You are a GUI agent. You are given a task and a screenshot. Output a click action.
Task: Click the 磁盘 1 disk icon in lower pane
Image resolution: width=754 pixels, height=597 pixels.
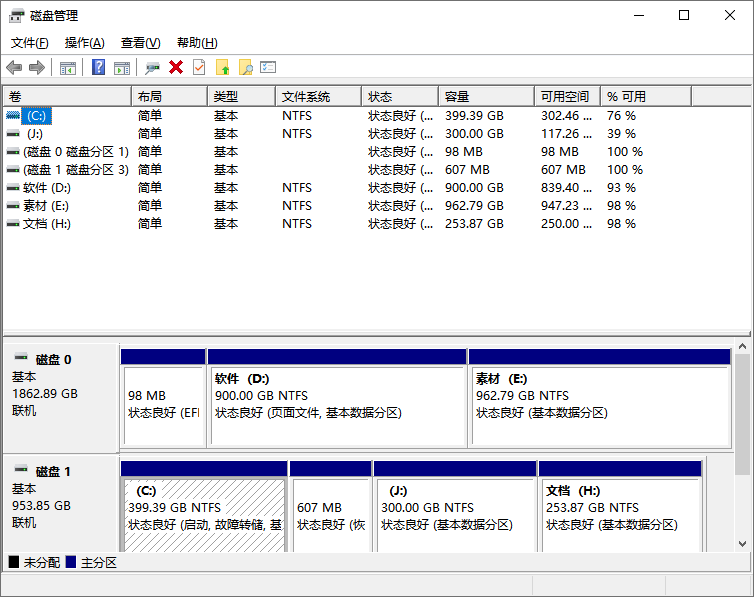(21, 469)
